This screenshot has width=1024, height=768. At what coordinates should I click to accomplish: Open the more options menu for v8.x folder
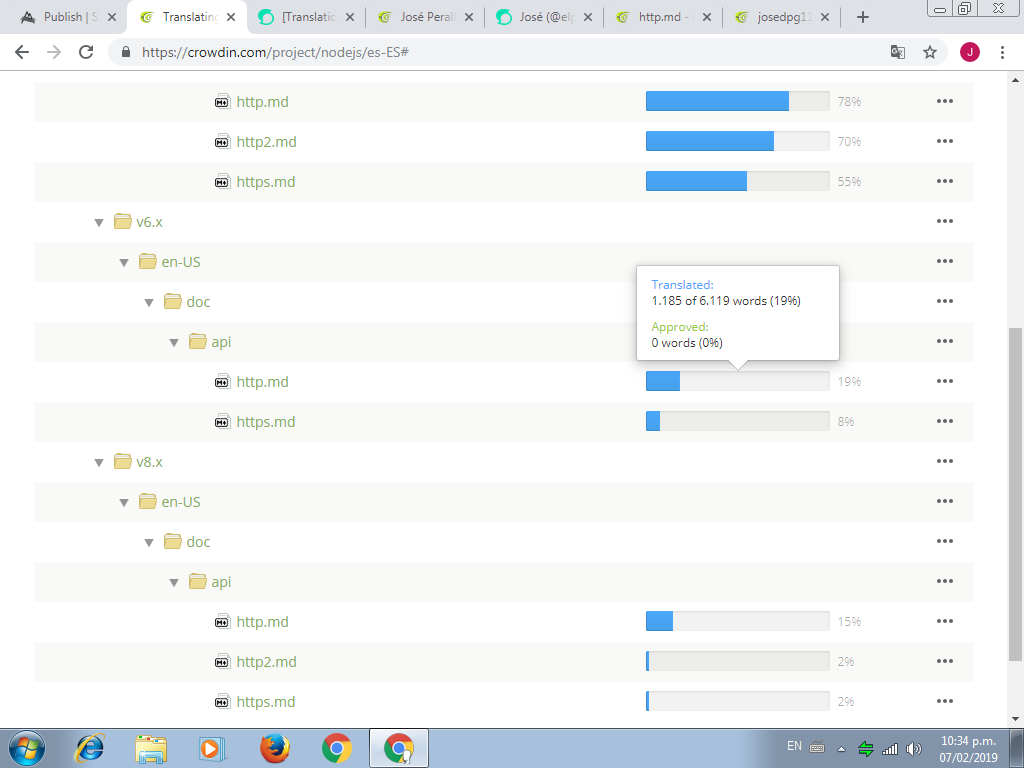[x=944, y=461]
